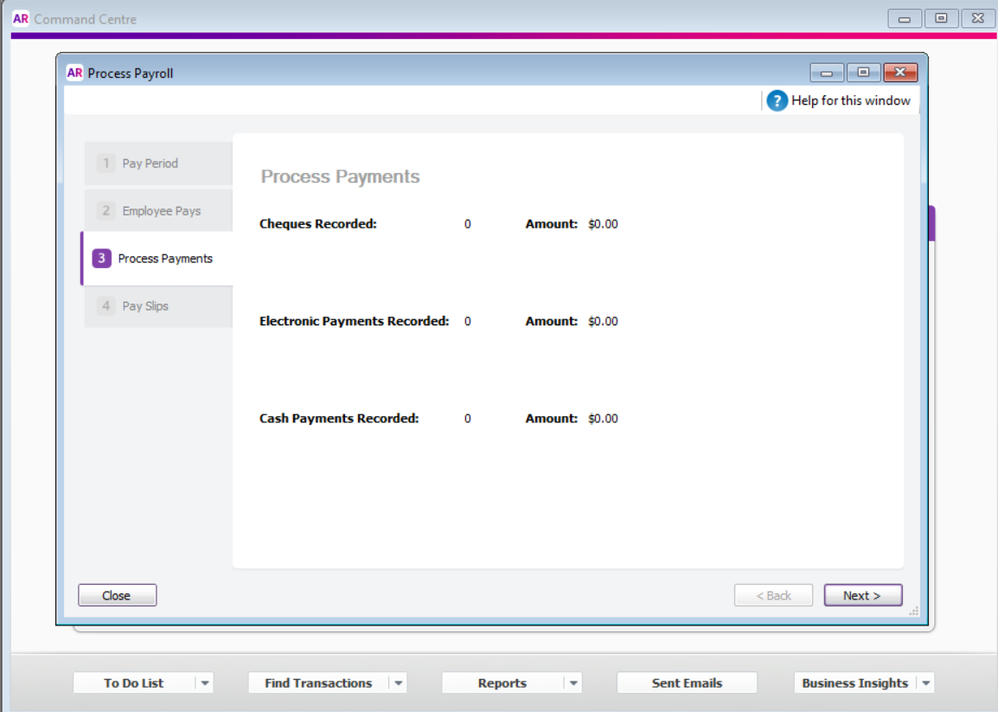The width and height of the screenshot is (998, 712).
Task: Select the Process Payments step
Action: pyautogui.click(x=165, y=258)
